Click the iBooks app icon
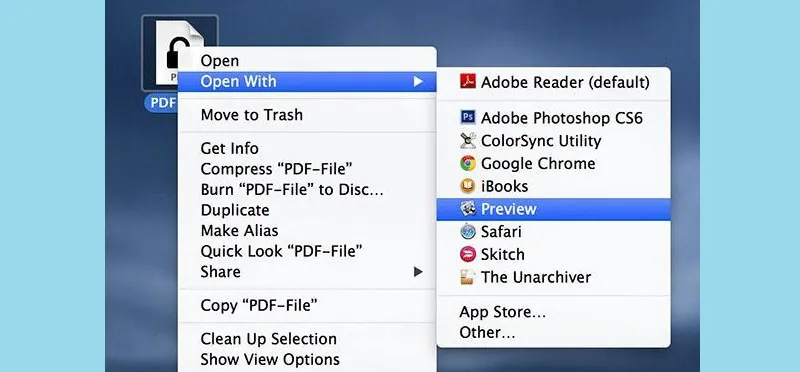800x372 pixels. tap(467, 186)
